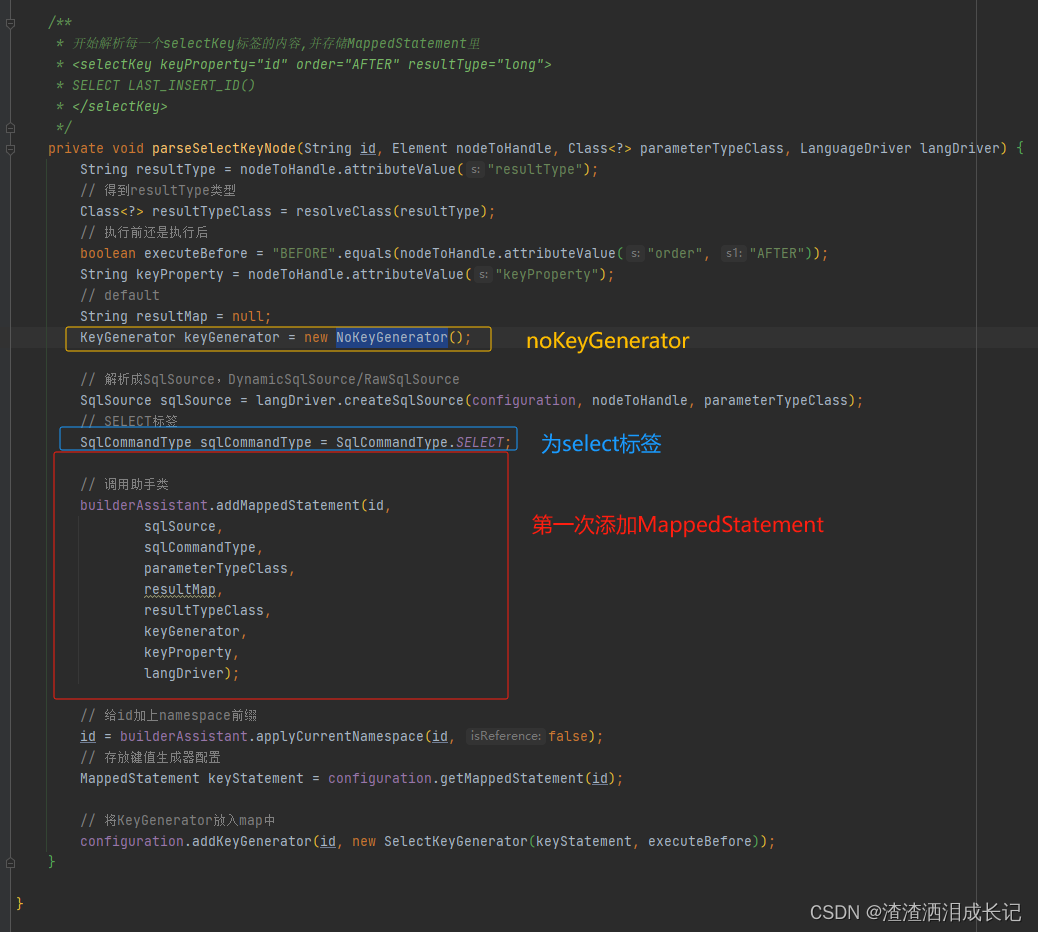Collapse the parseSelectKeyNode method with its gutter fold marker
Viewport: 1038px width, 932px height.
pos(11,149)
